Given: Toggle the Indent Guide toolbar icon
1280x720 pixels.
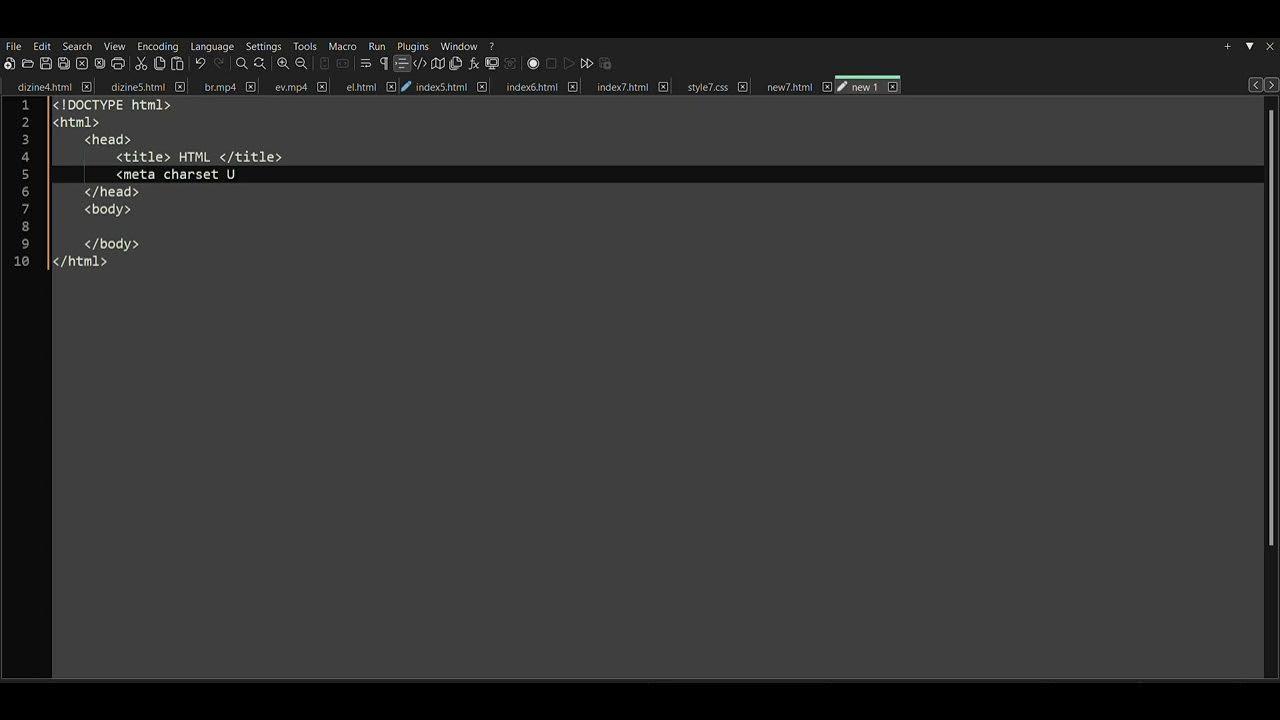Looking at the screenshot, I should click(x=402, y=63).
